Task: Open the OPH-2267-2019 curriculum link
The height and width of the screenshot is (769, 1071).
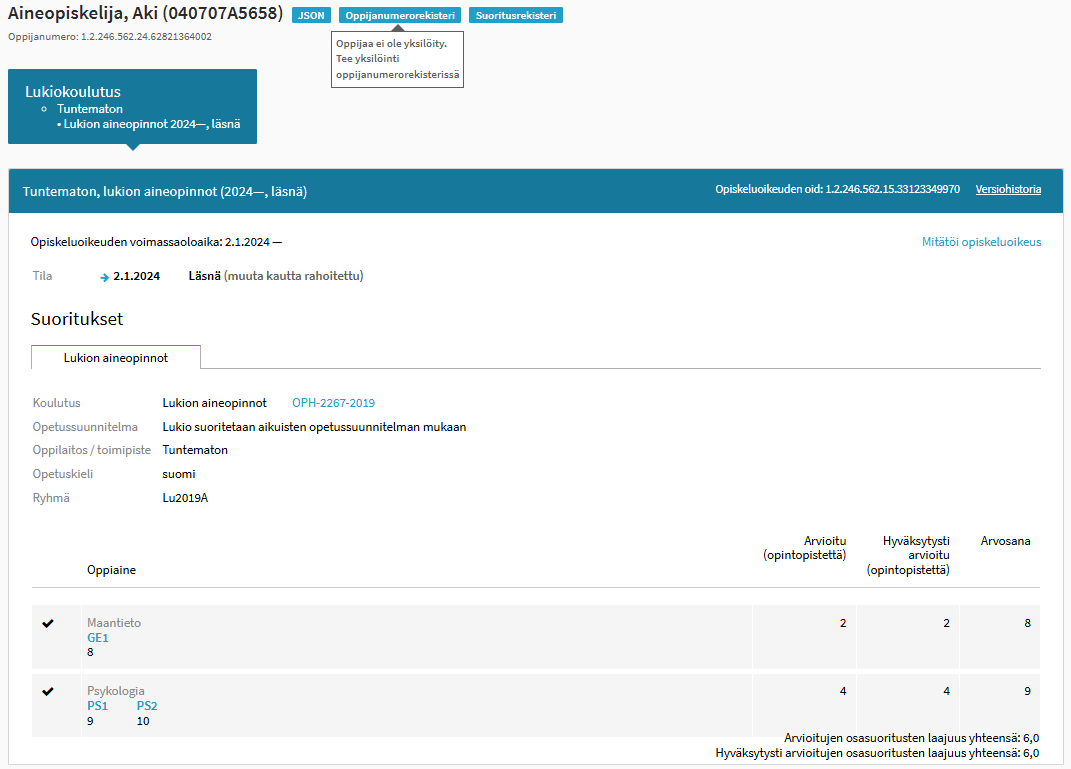Action: tap(333, 403)
